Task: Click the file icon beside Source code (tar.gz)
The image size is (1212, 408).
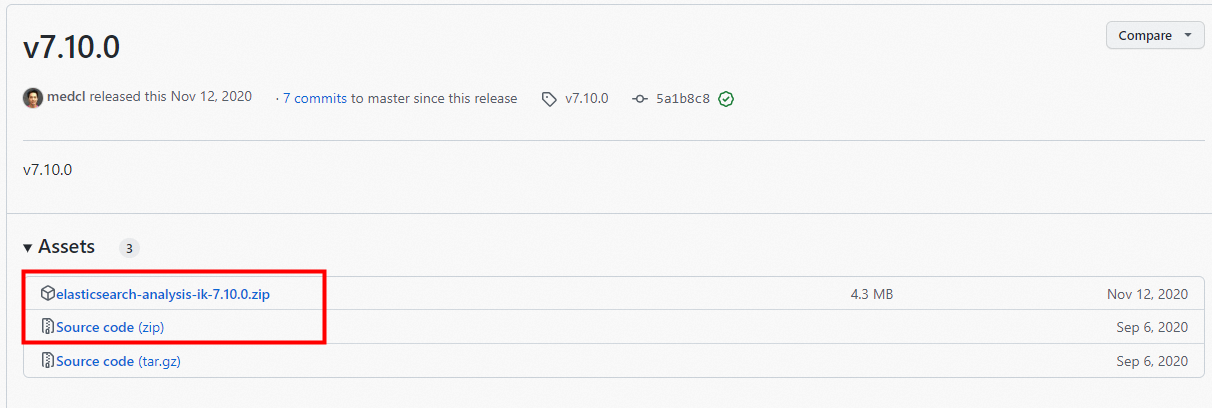Action: pos(47,361)
